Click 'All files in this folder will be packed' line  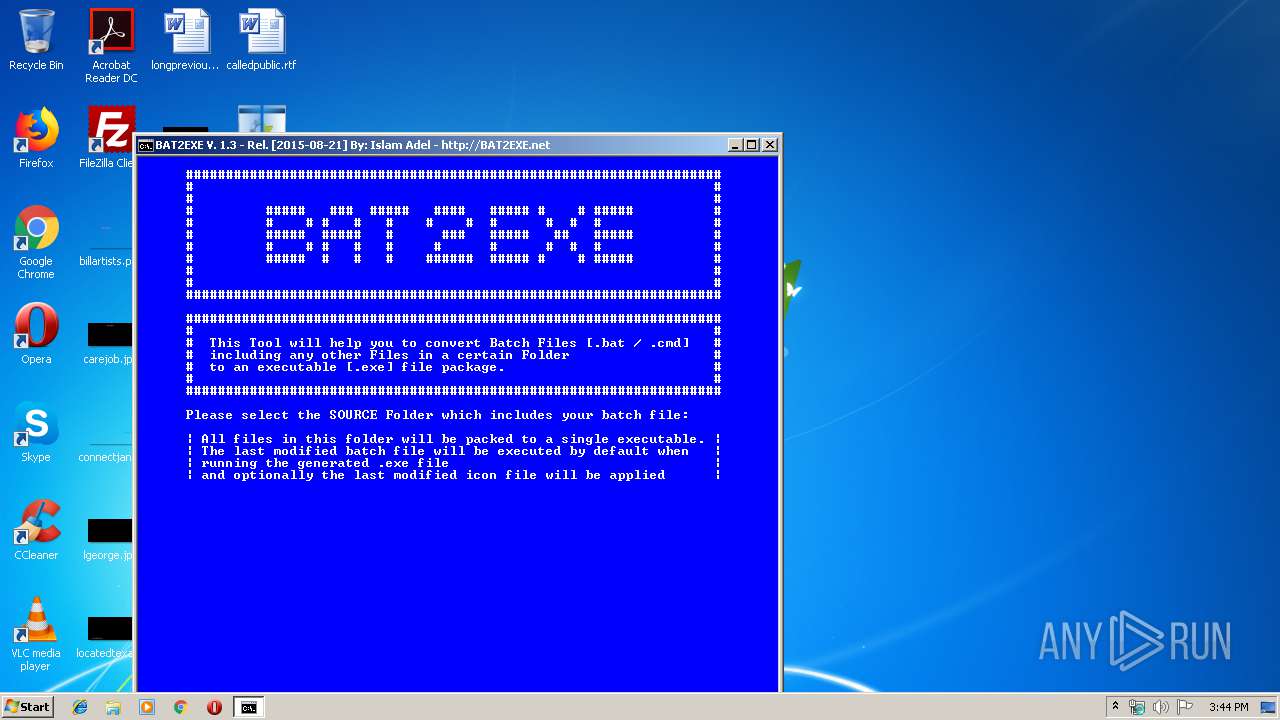coord(453,439)
